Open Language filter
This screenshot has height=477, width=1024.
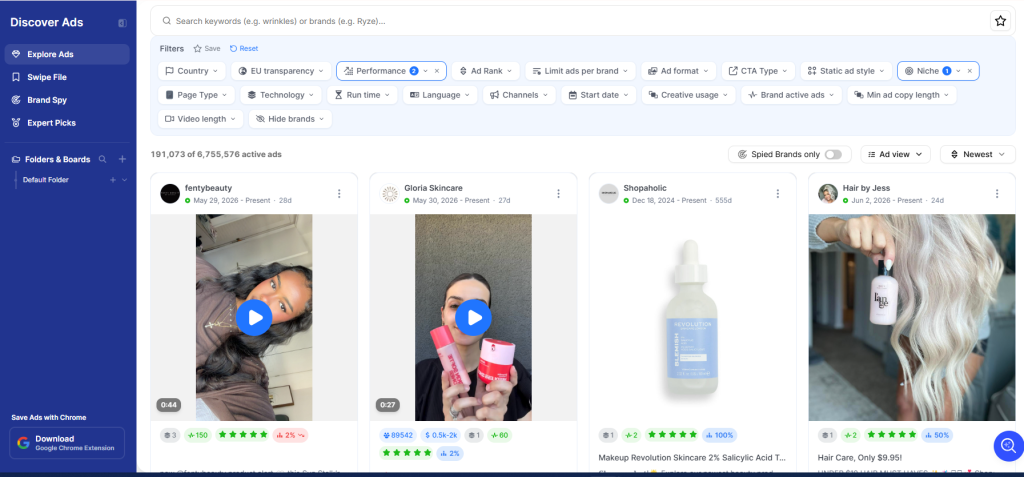click(440, 95)
